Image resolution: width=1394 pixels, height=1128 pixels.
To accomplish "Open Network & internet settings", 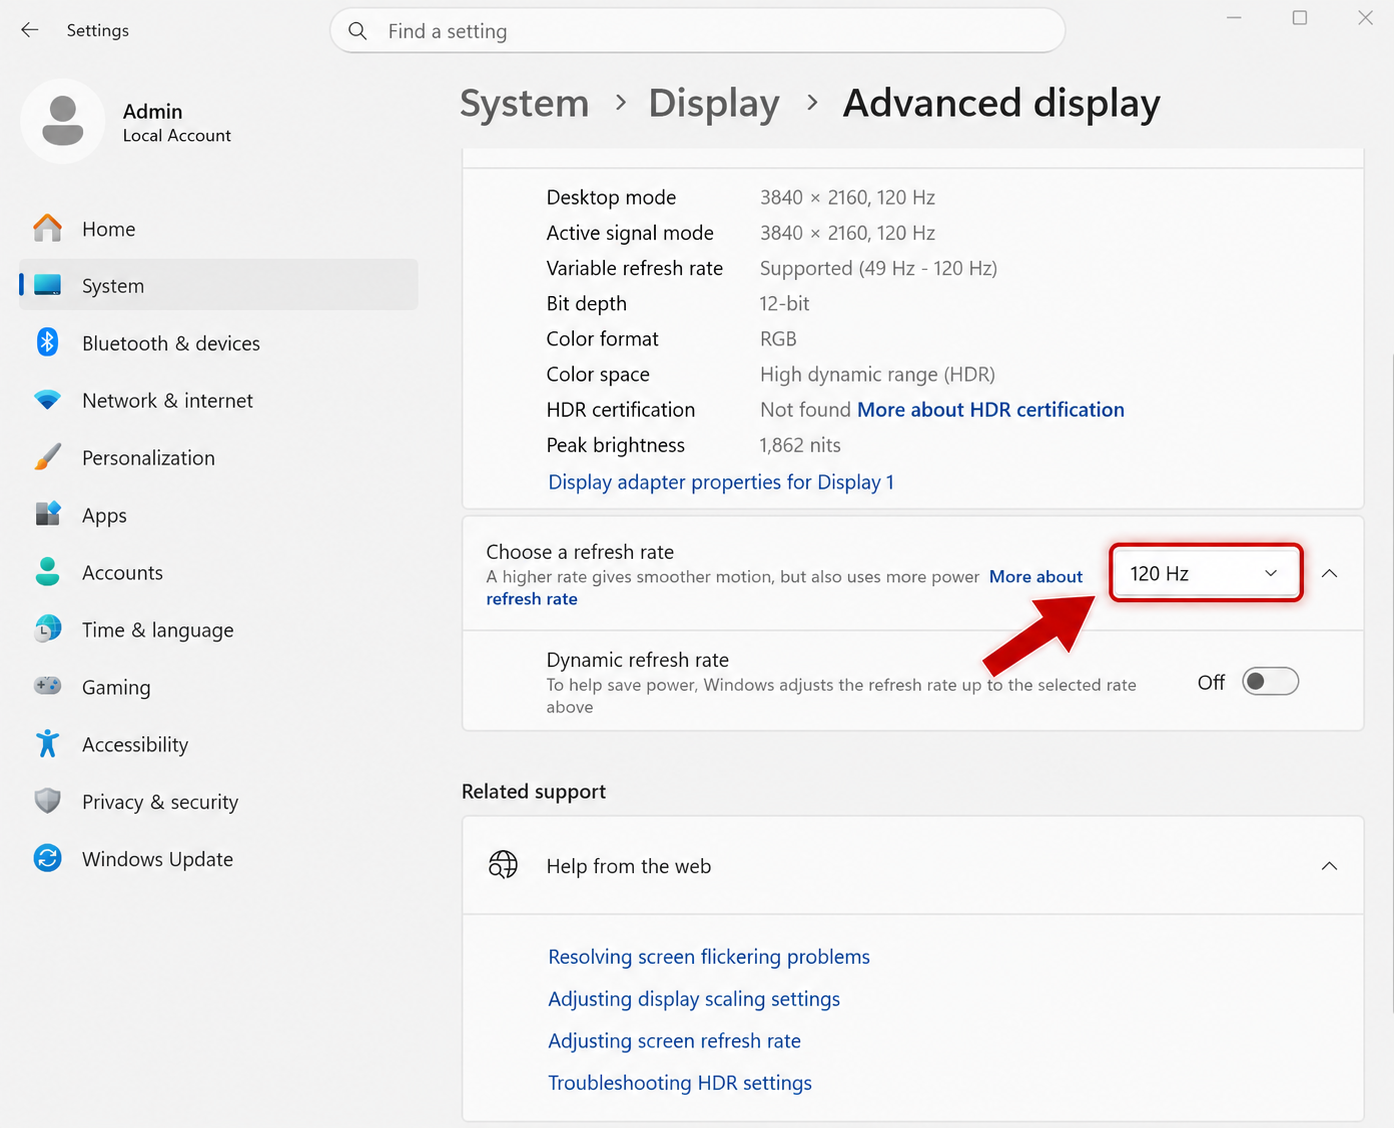I will 218,400.
